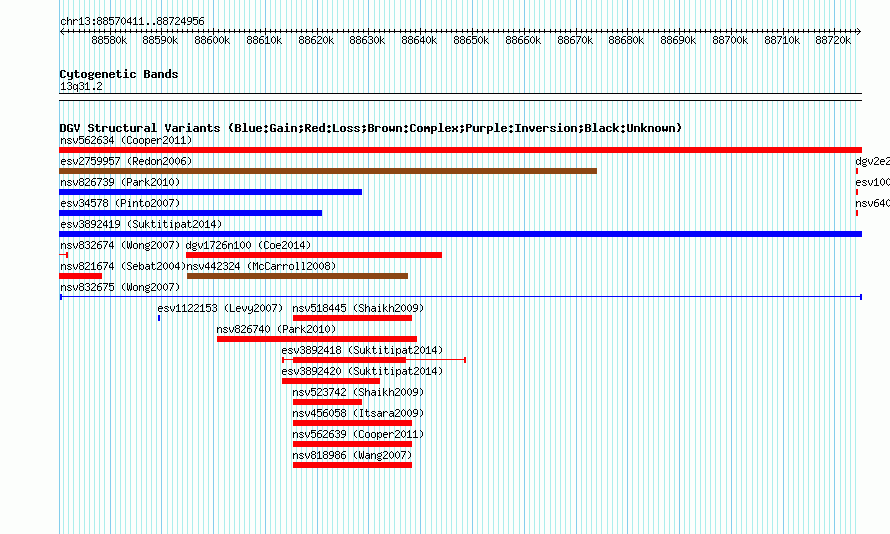
Task: Click the partially visible nsv640 label
Action: [x=872, y=203]
